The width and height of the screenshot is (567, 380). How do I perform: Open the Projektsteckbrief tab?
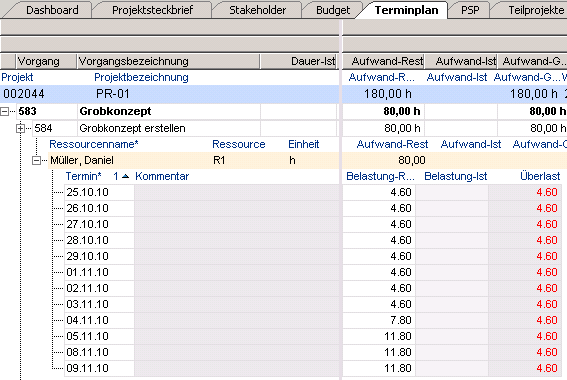click(x=152, y=10)
